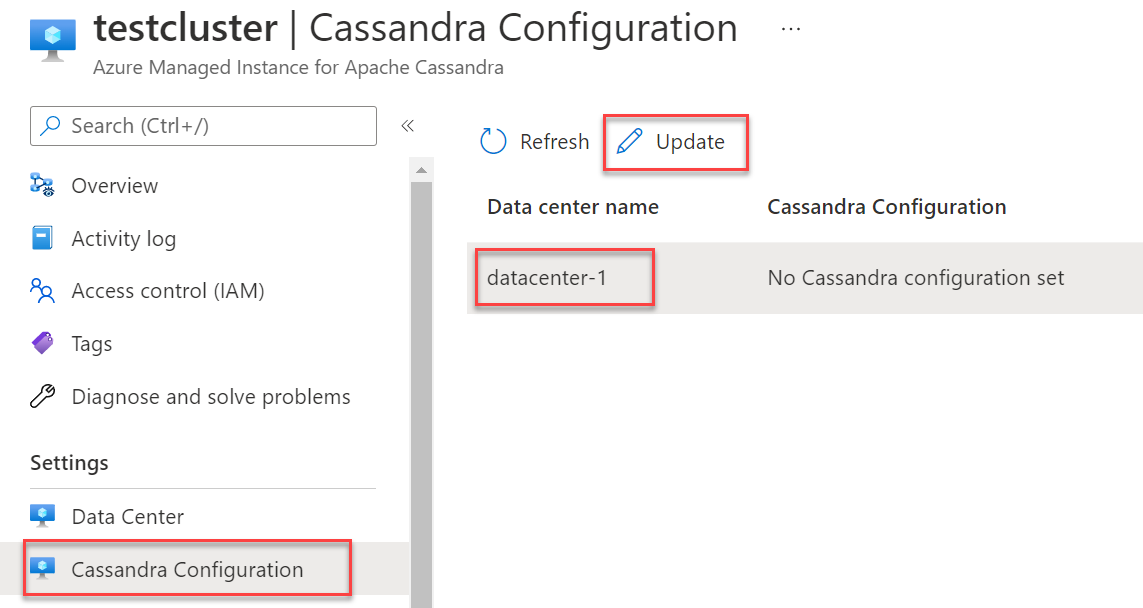
Task: Click the Cassandra Configuration sidebar icon
Action: pyautogui.click(x=42, y=570)
